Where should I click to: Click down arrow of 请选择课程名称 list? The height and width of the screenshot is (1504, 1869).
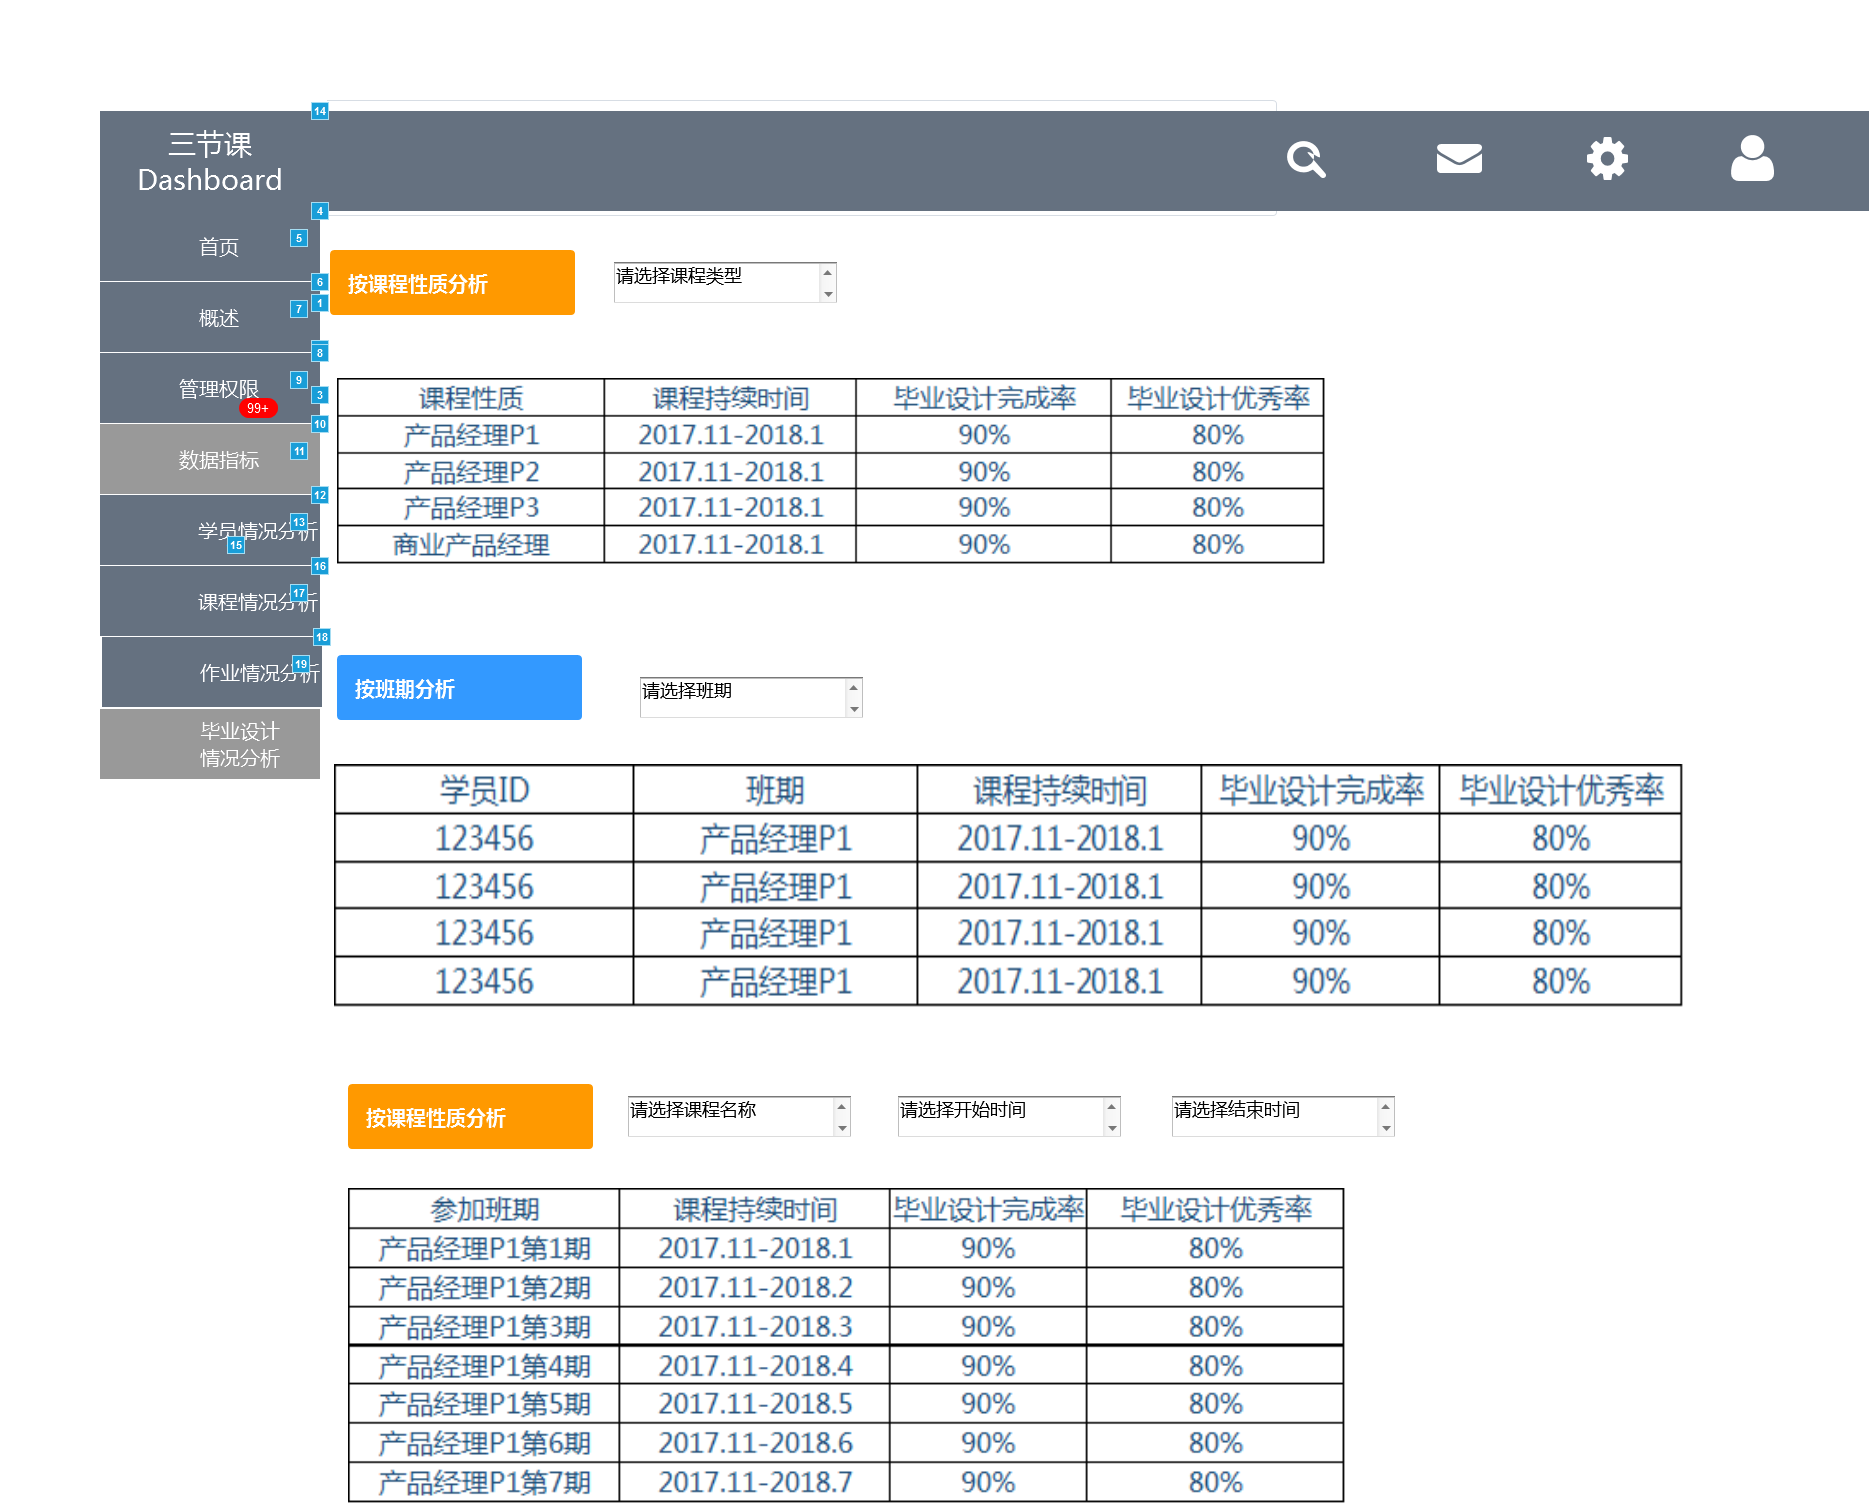[842, 1128]
